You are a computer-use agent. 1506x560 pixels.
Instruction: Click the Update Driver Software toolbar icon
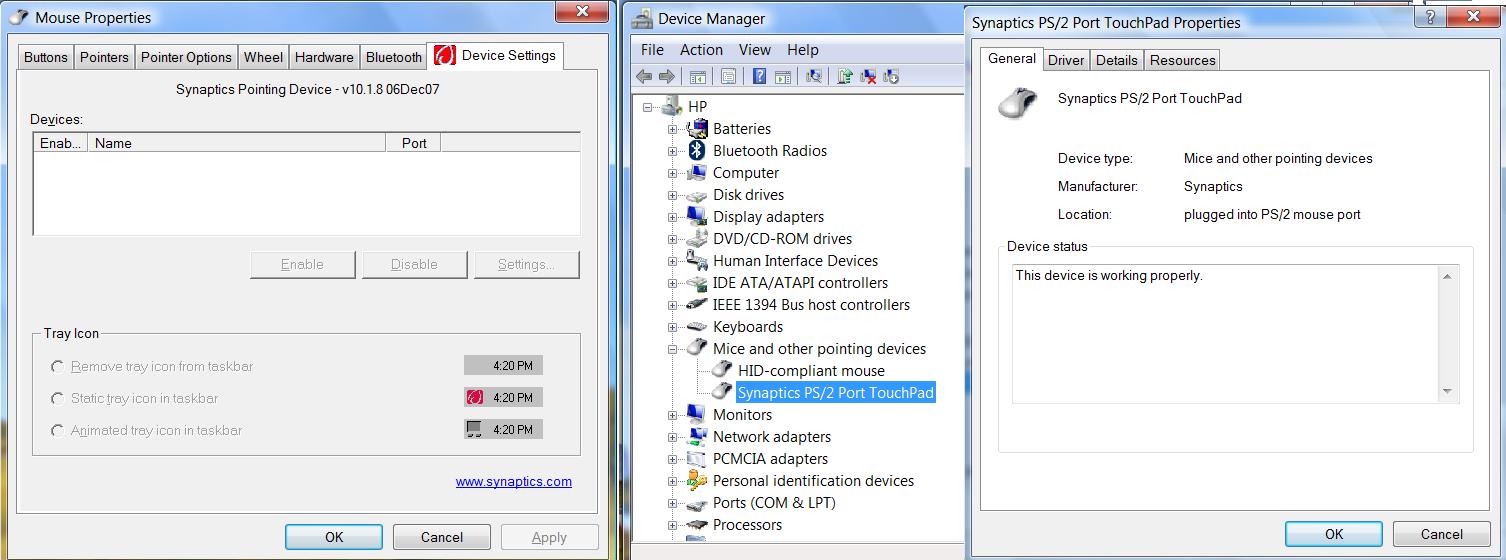pos(845,76)
